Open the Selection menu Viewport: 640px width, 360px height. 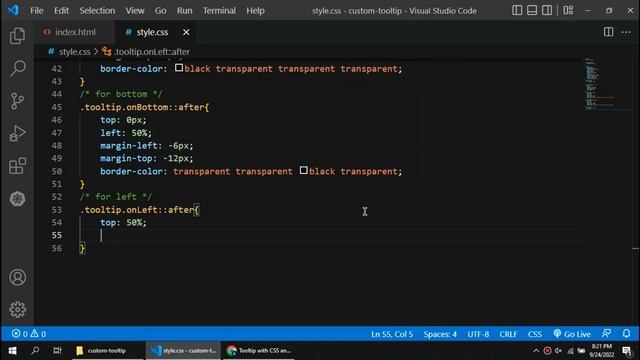(97, 11)
